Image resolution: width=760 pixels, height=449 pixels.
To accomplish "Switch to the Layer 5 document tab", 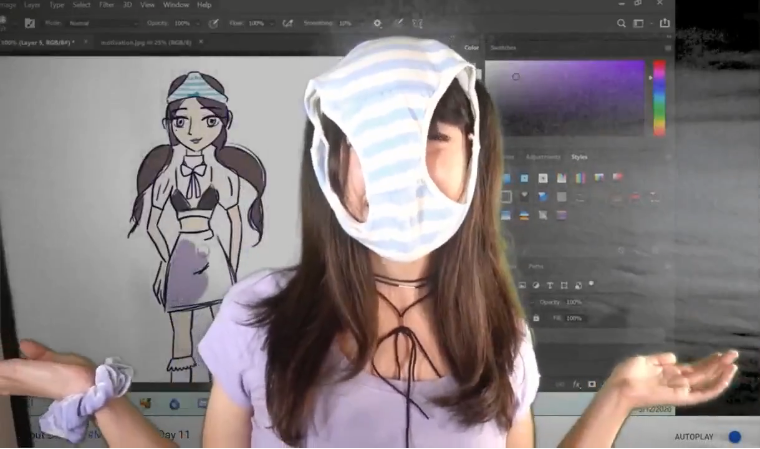I will pos(38,43).
